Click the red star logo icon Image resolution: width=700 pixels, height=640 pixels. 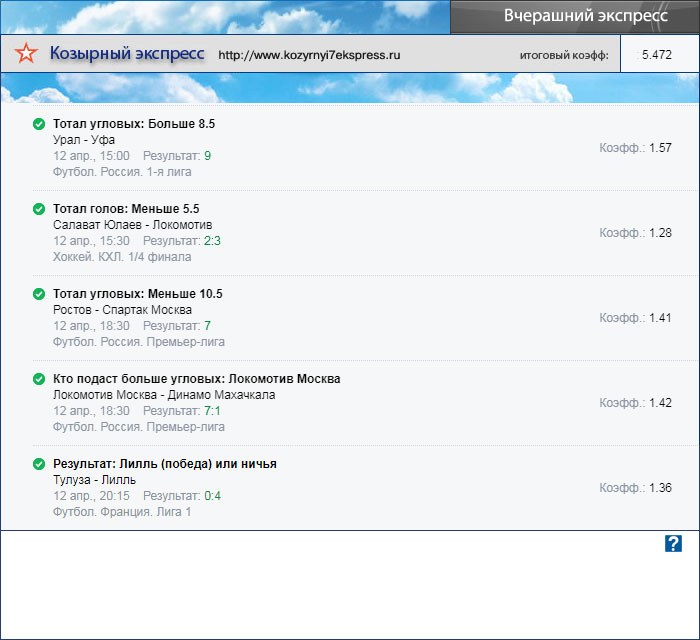pyautogui.click(x=28, y=54)
